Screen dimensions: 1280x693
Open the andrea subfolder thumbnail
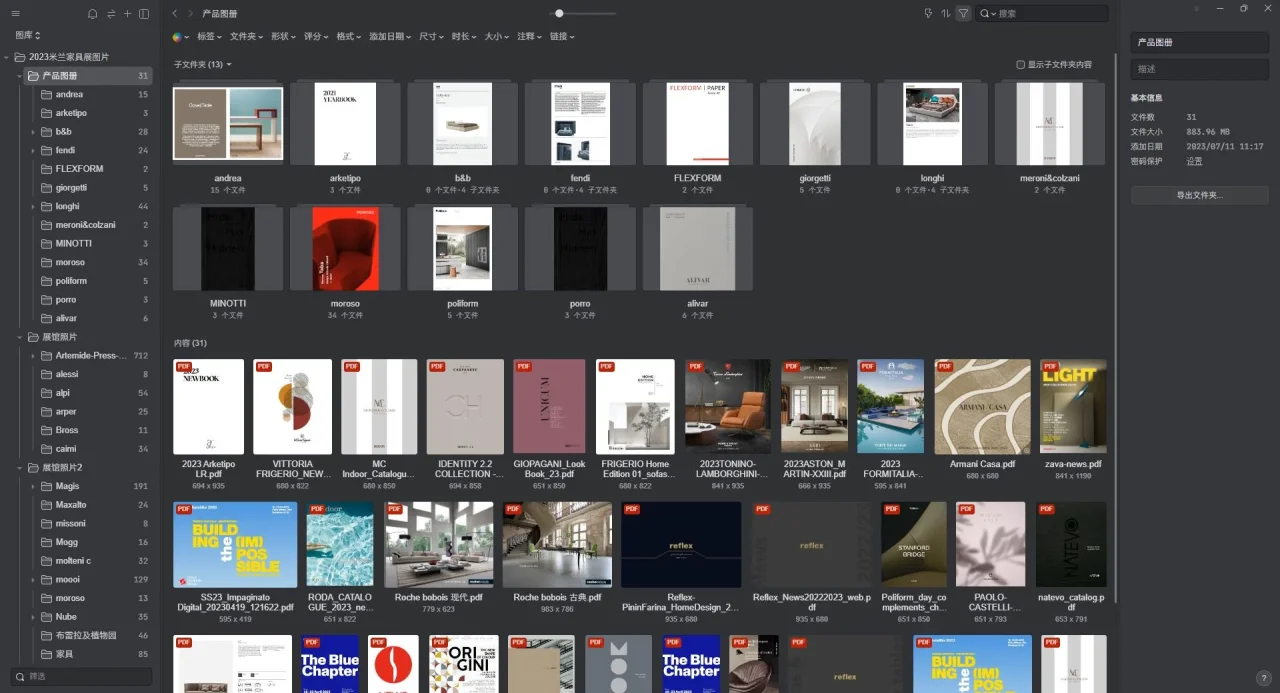click(228, 124)
